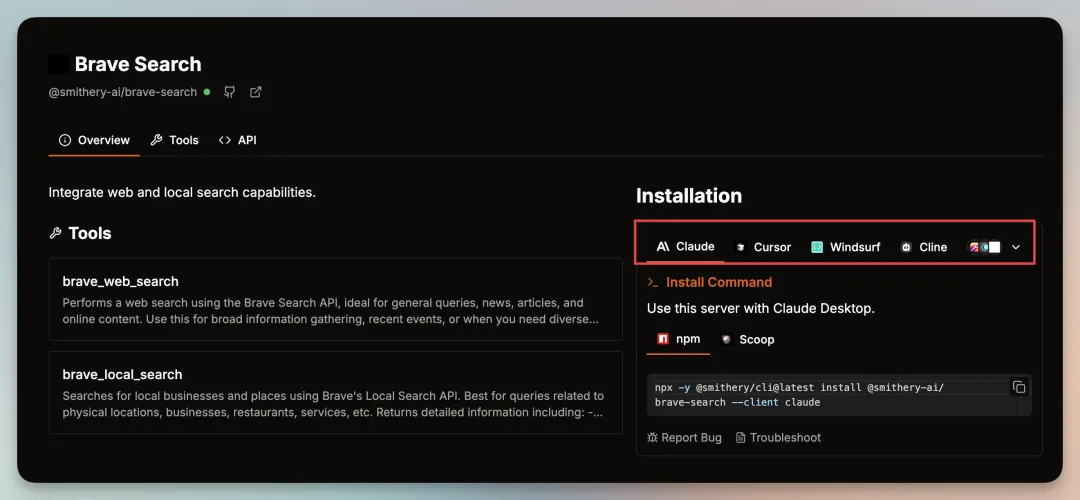Open the brave_web_search tool card
This screenshot has width=1080, height=500.
coord(335,300)
